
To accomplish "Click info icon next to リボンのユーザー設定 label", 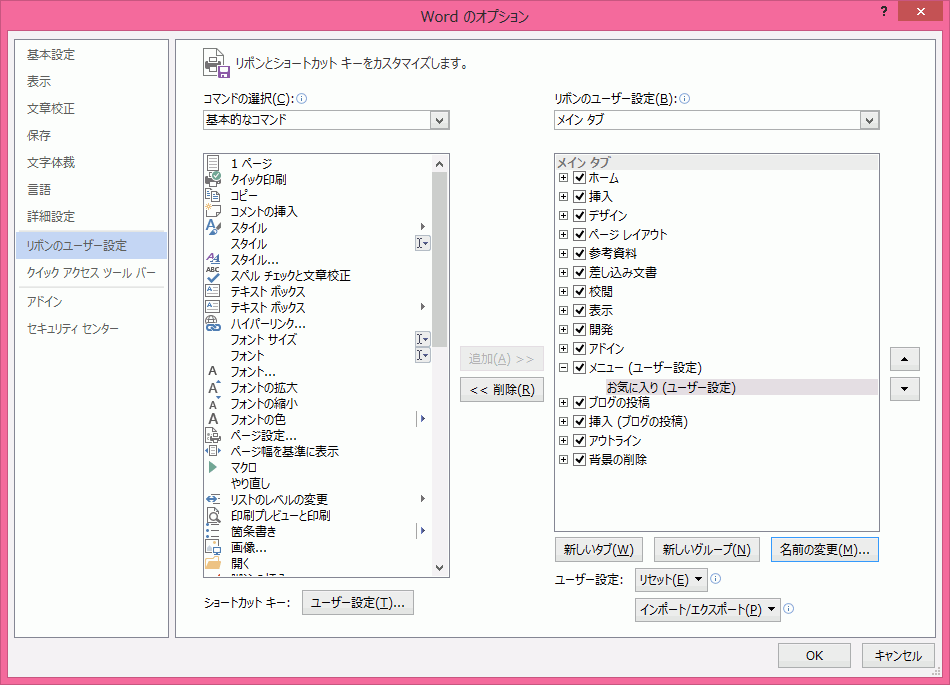I will pyautogui.click(x=685, y=99).
